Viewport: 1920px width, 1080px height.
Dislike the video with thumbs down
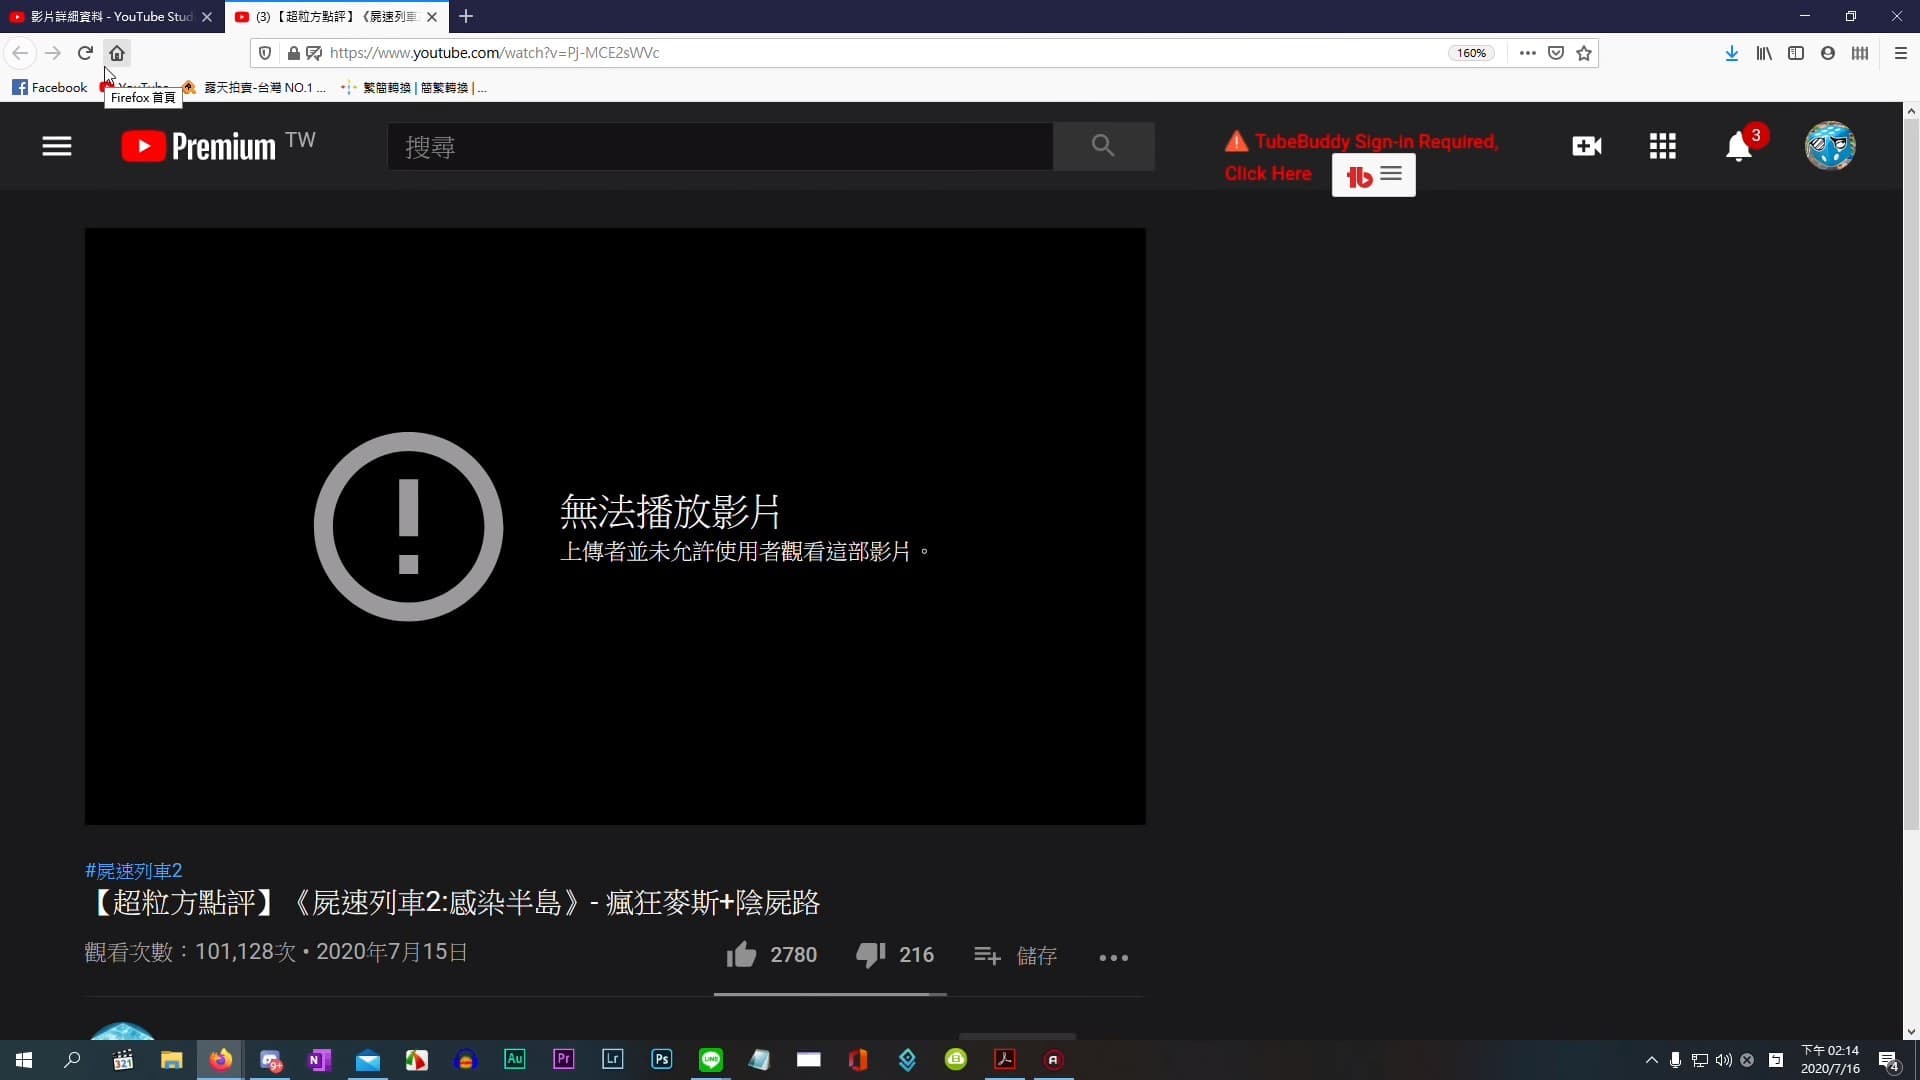tap(870, 955)
